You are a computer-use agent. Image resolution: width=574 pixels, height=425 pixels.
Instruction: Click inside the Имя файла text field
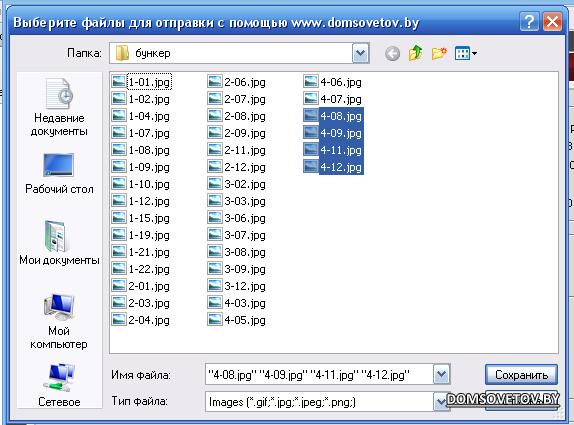319,374
